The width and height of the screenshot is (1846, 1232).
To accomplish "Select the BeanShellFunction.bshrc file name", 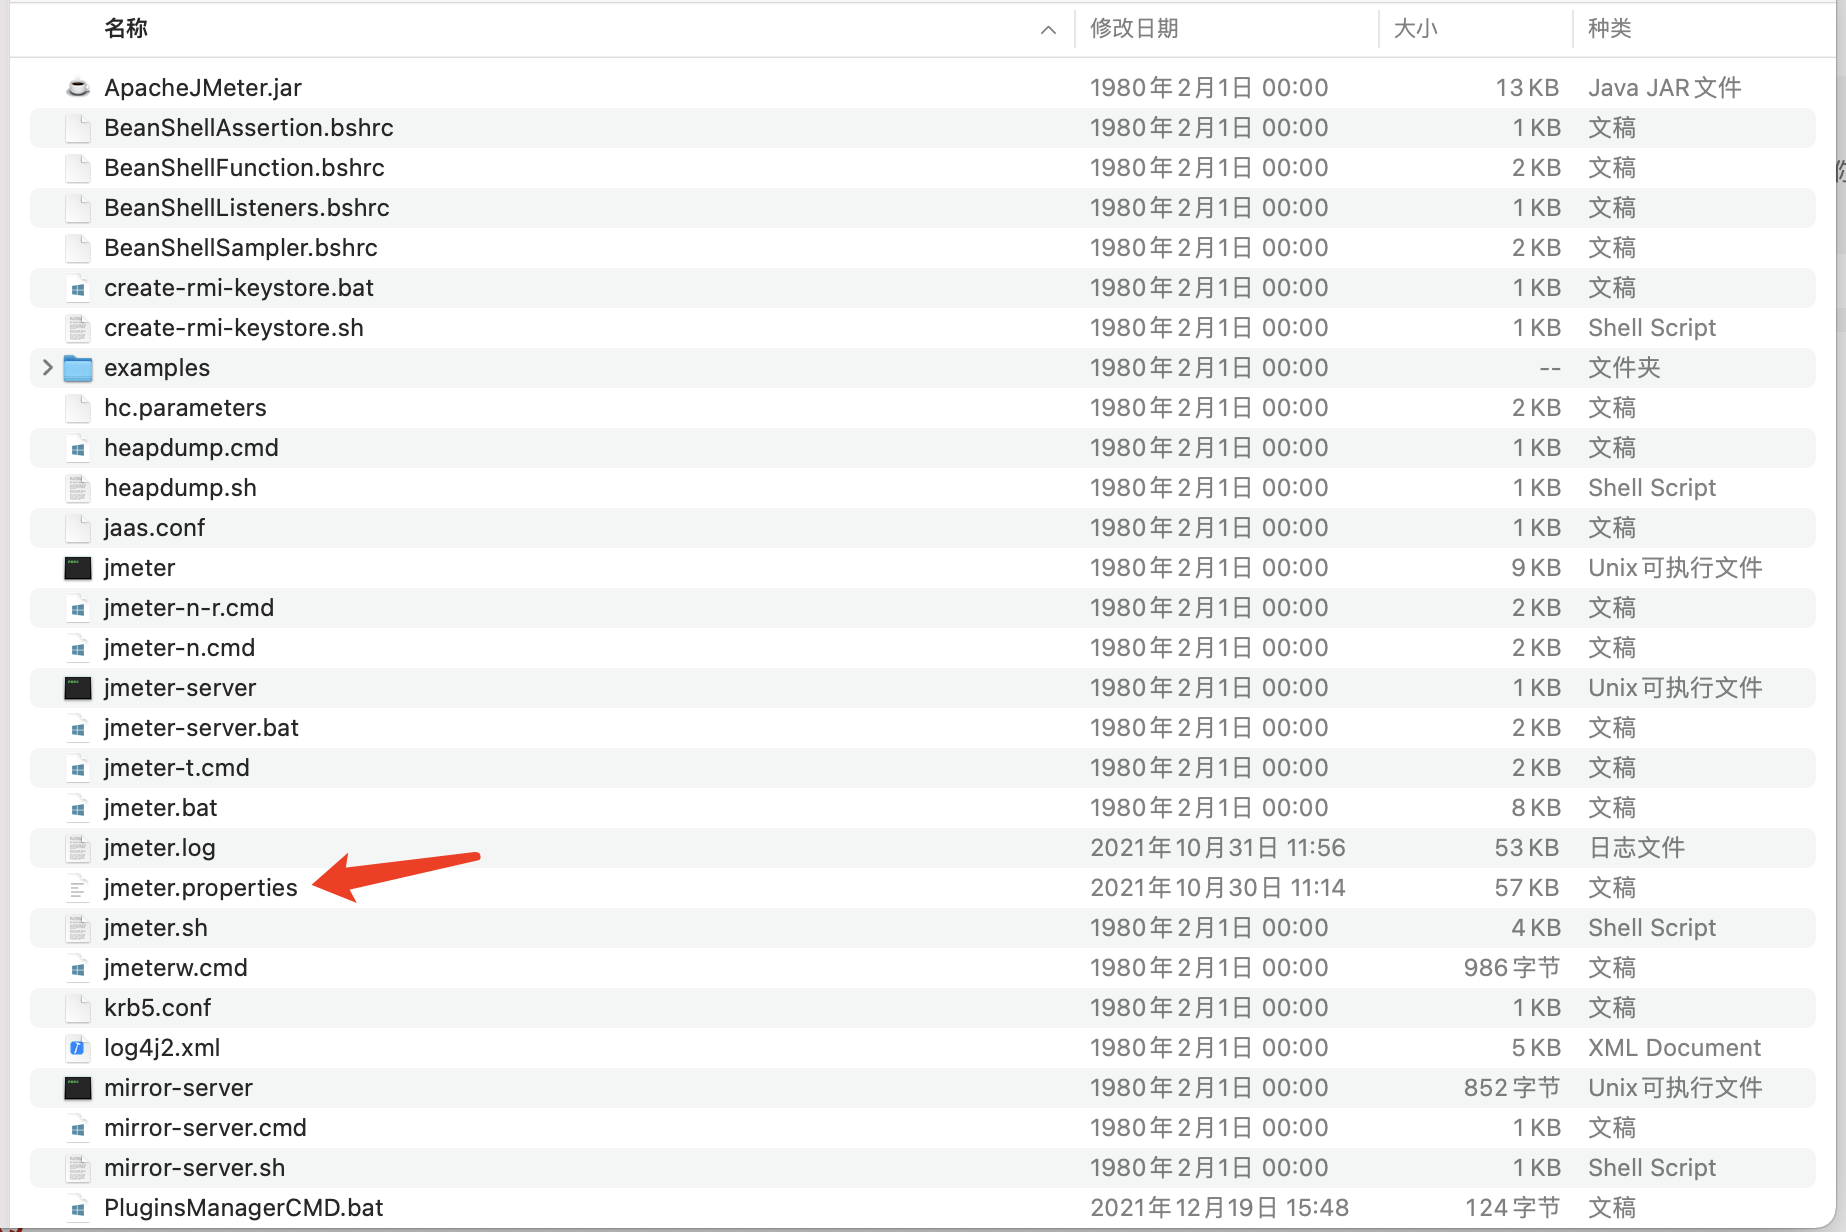I will [x=244, y=168].
